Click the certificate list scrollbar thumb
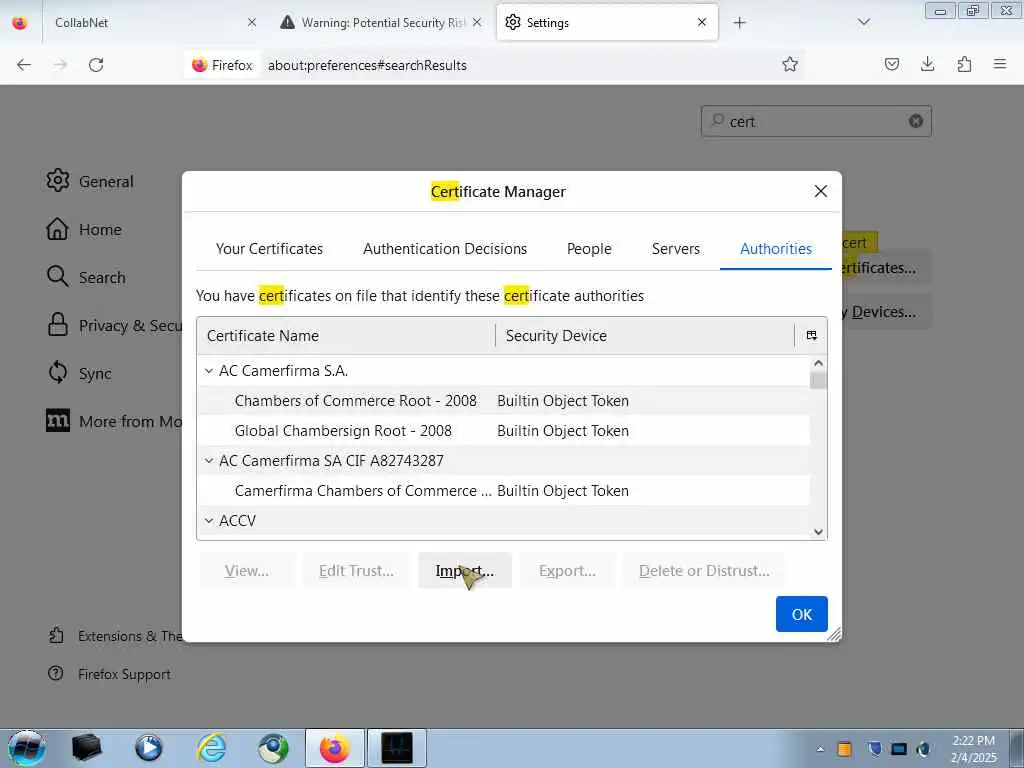 point(818,380)
